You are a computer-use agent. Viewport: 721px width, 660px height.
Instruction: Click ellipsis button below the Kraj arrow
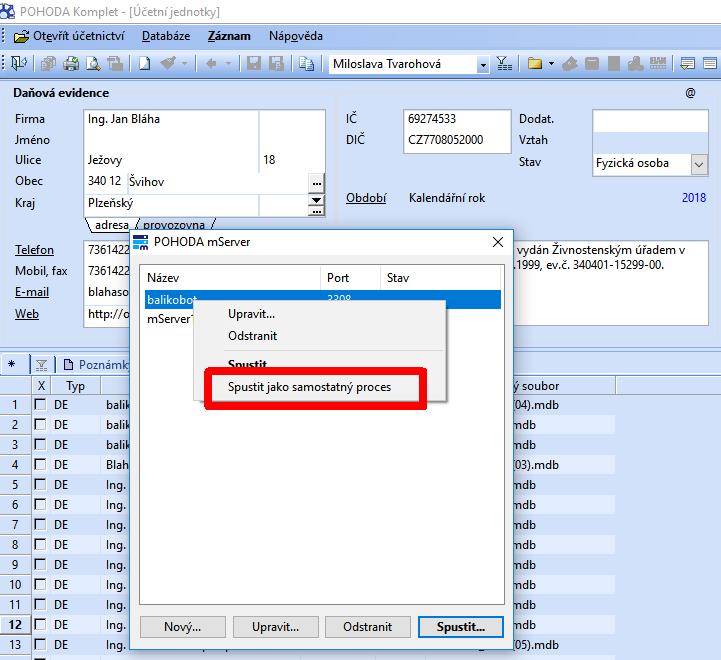(x=316, y=211)
